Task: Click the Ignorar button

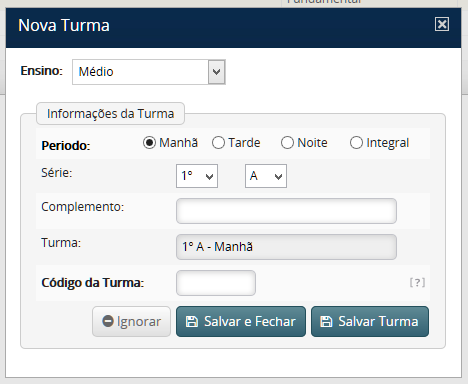Action: (x=131, y=321)
